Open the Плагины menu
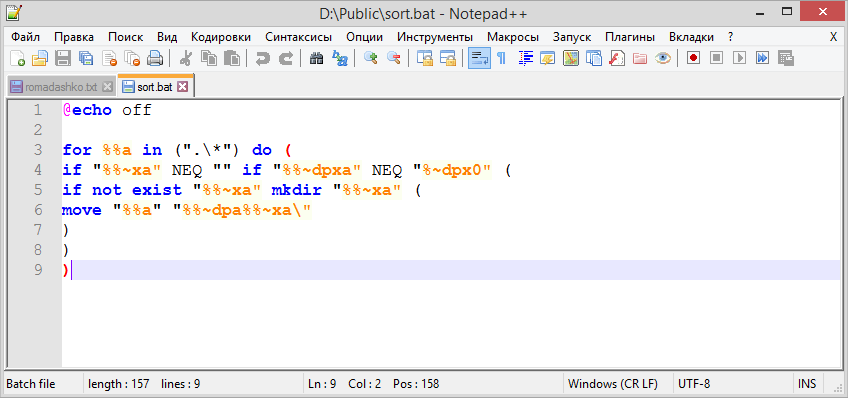The width and height of the screenshot is (848, 398). click(x=630, y=37)
